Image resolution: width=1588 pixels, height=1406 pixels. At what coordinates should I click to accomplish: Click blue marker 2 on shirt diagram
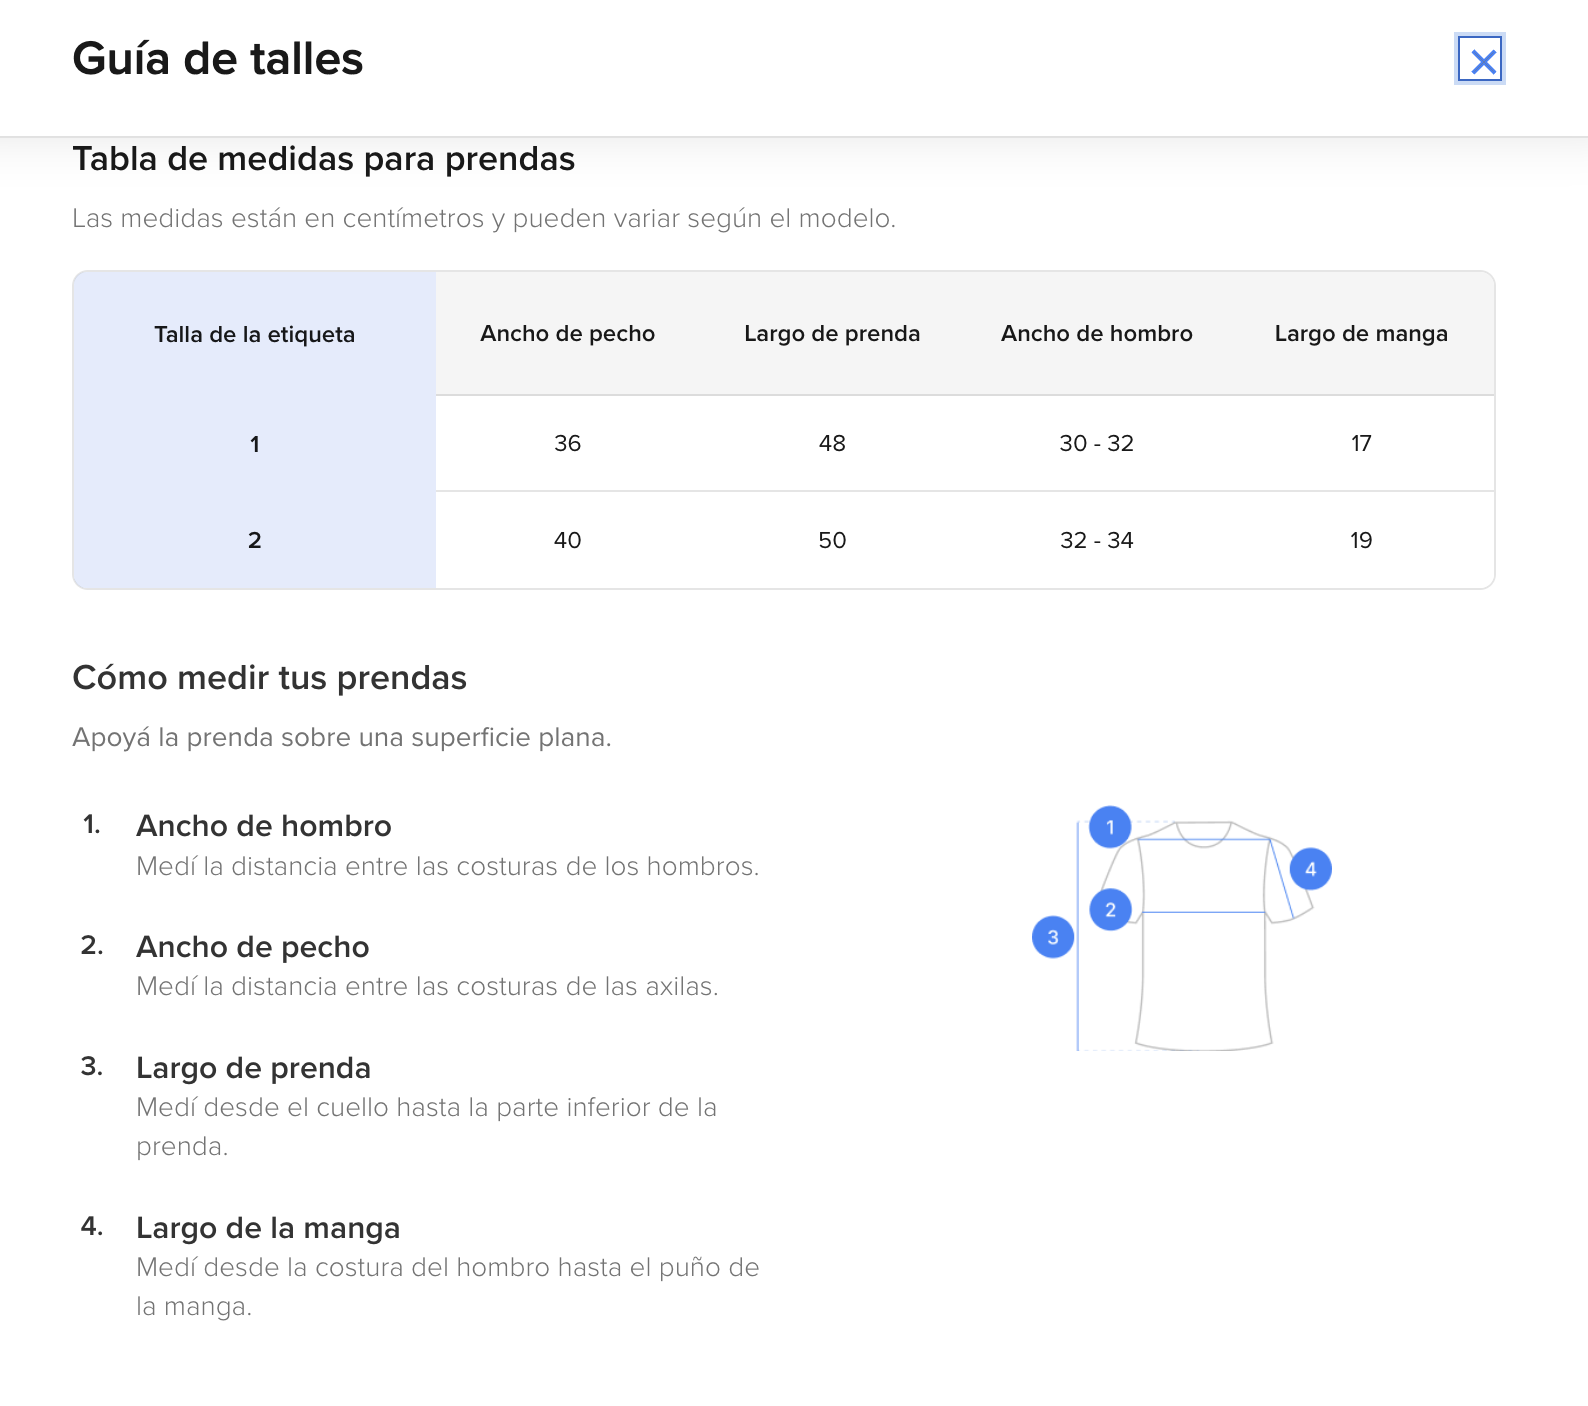(x=1110, y=910)
